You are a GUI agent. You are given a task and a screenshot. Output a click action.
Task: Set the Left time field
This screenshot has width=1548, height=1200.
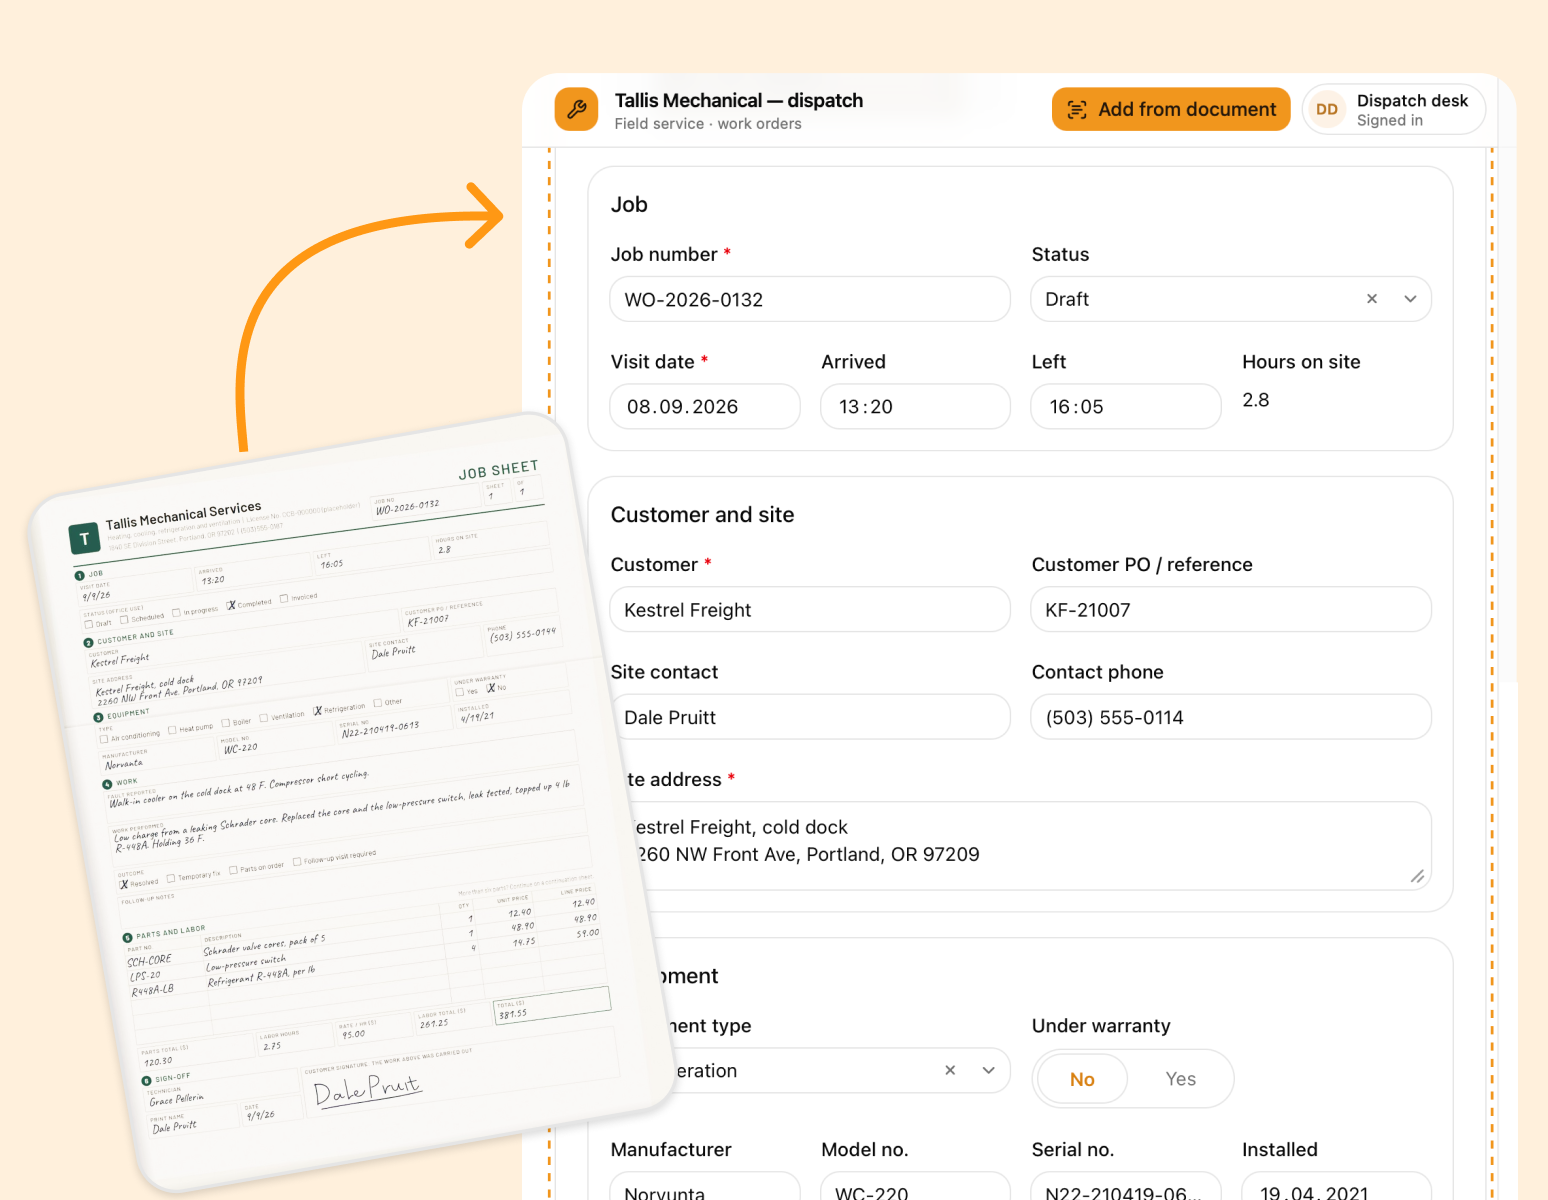(x=1126, y=407)
